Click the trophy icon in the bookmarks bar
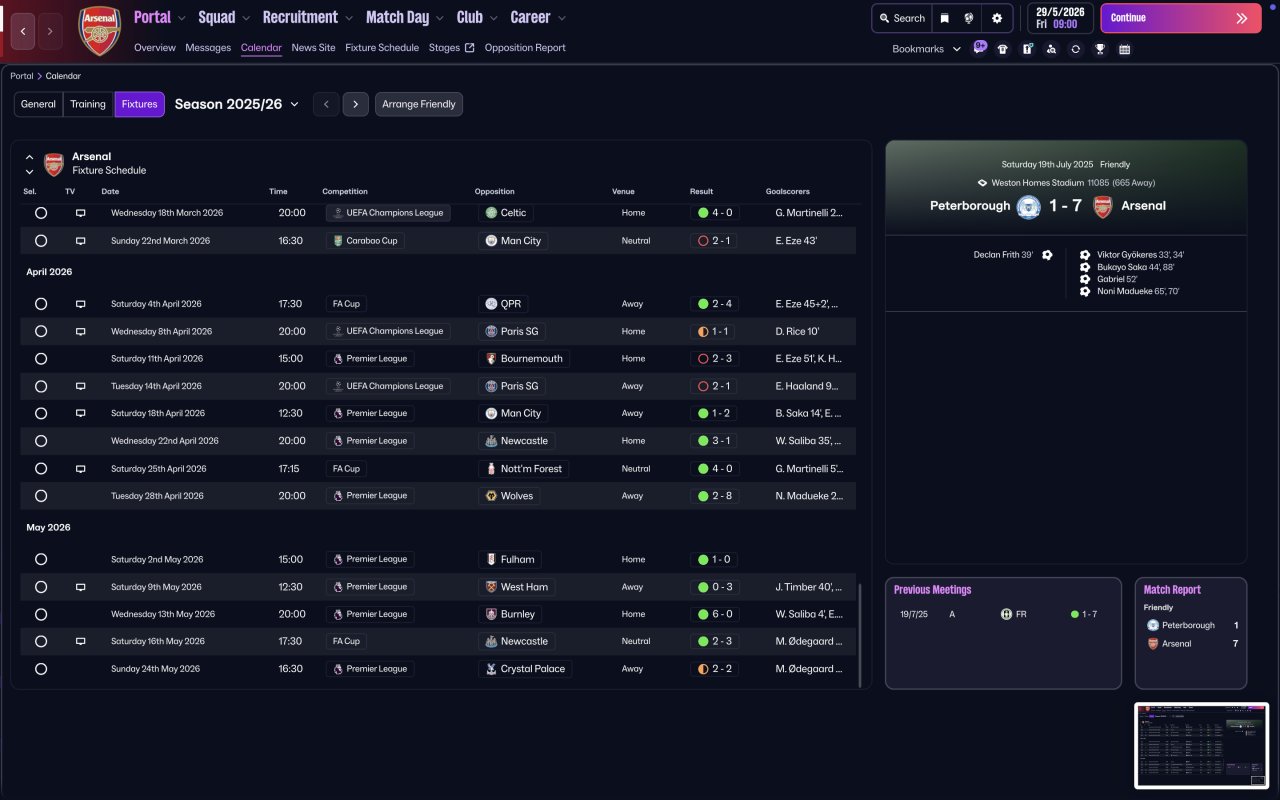The image size is (1280, 800). click(1100, 49)
